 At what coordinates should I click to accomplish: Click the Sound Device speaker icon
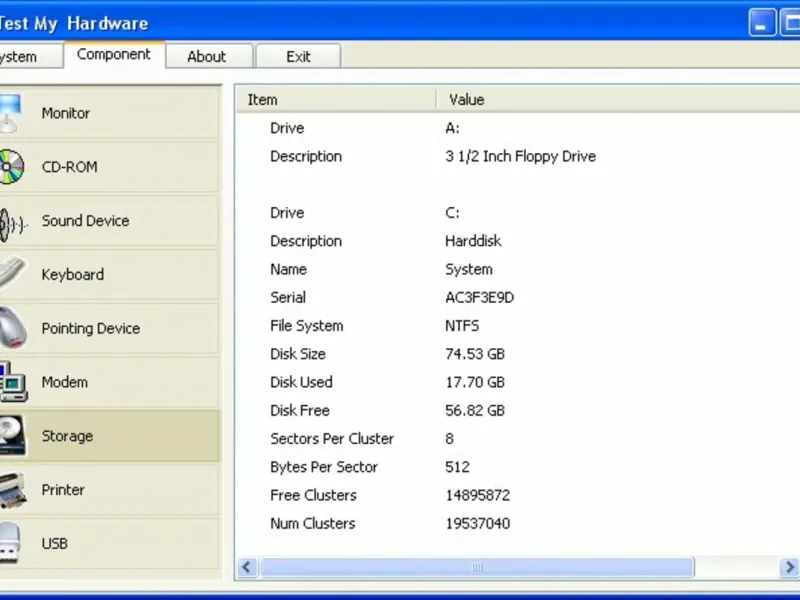pos(12,223)
